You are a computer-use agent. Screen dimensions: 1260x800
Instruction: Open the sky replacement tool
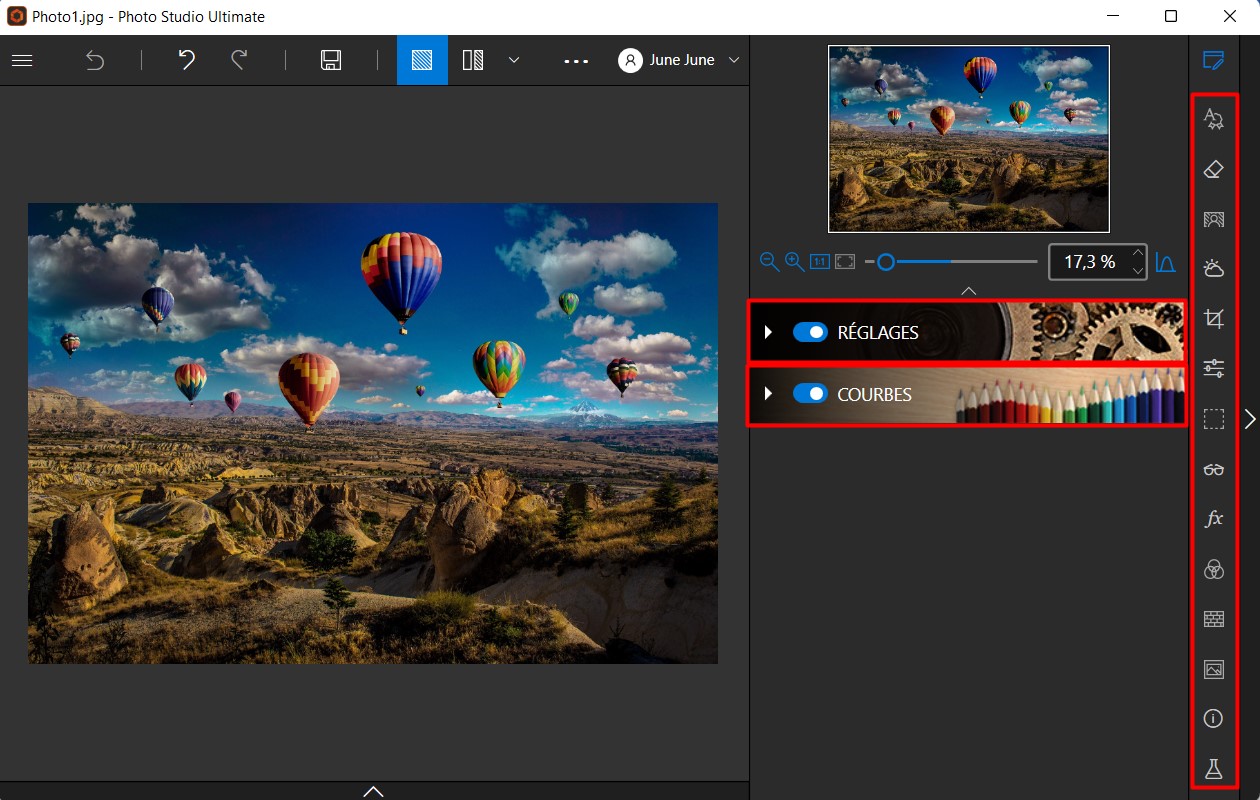(1214, 268)
